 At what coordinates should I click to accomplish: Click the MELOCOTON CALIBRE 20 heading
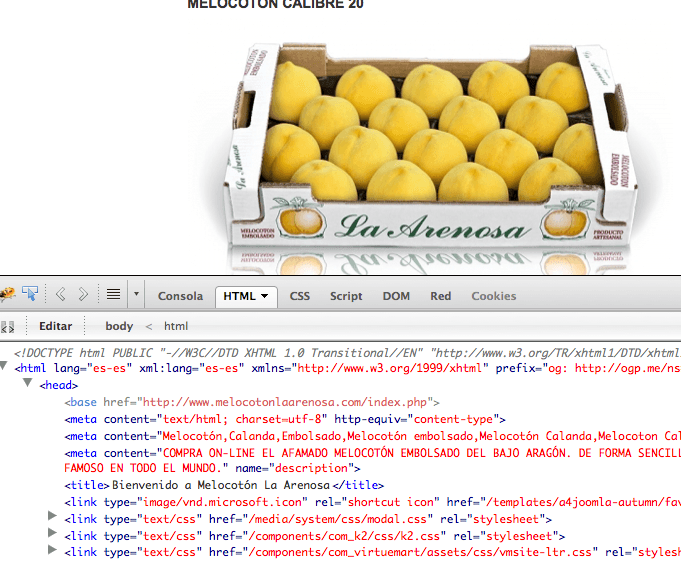click(275, 4)
